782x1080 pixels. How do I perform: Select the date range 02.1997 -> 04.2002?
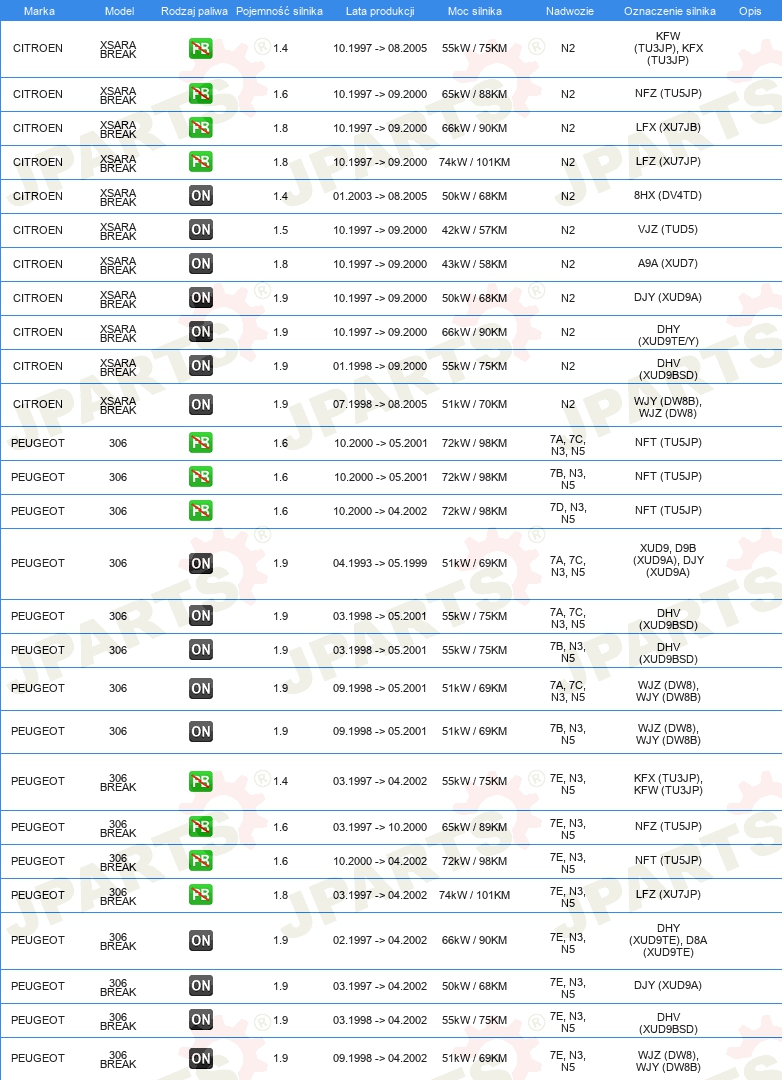pyautogui.click(x=380, y=940)
